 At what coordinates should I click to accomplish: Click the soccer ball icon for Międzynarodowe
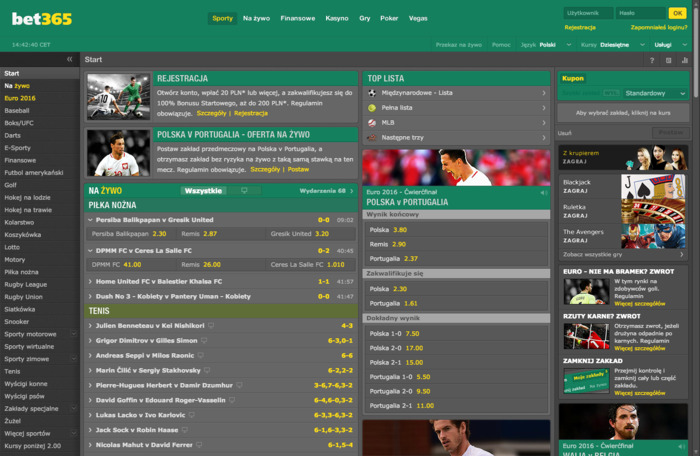pyautogui.click(x=372, y=93)
